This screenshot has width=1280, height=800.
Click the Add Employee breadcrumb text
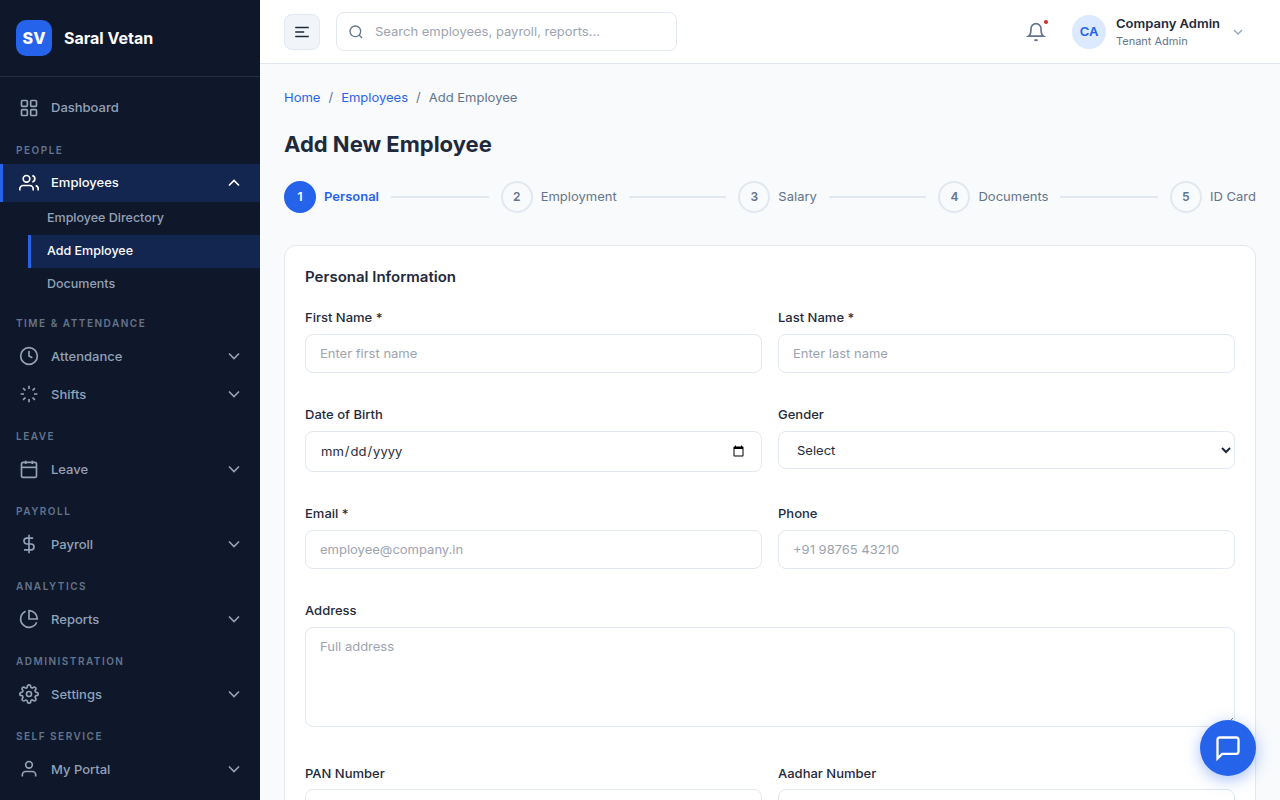pos(473,98)
